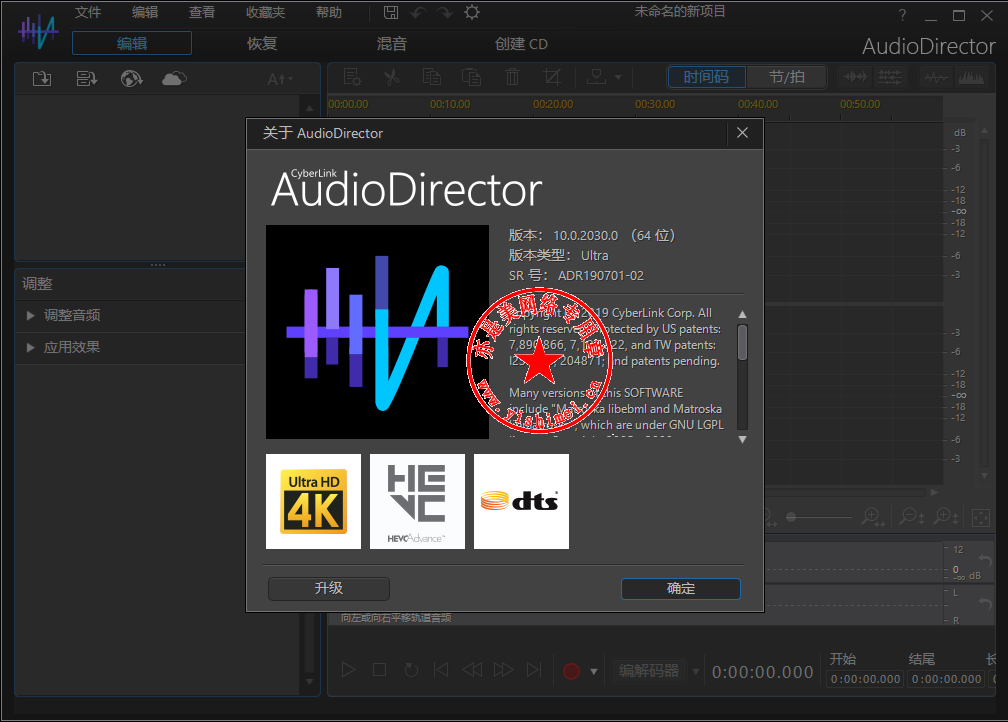Open preferences via the gear icon
Screen dimensions: 1008x722
click(x=472, y=12)
